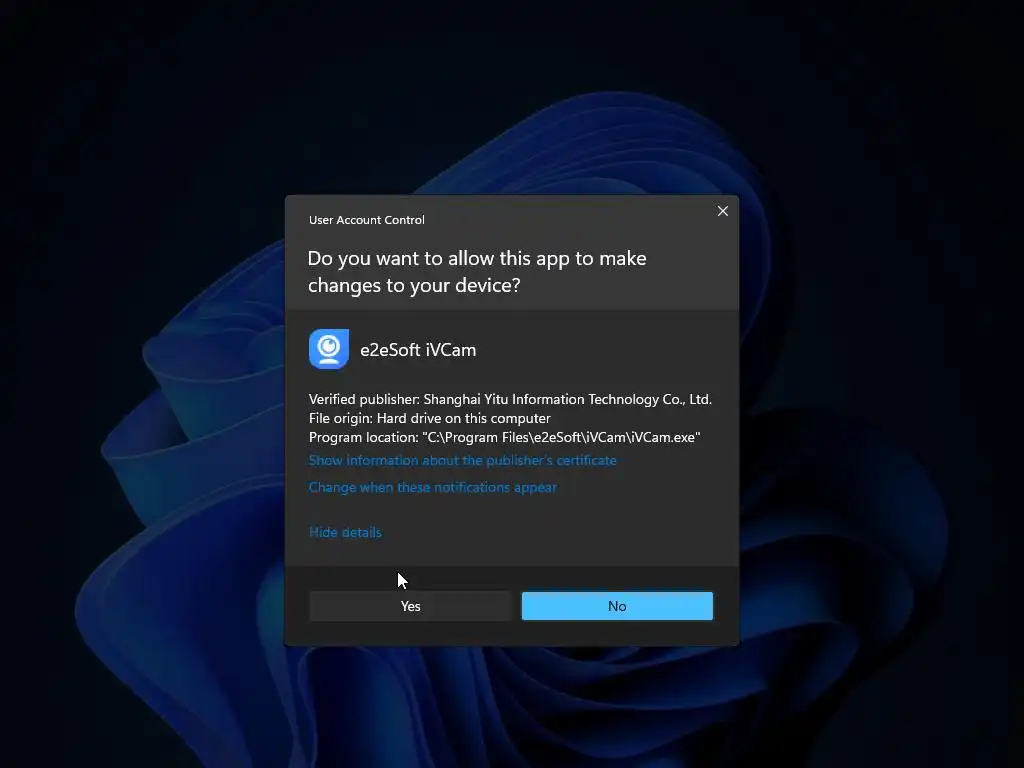Click the No button to deny changes
The width and height of the screenshot is (1024, 768).
tap(617, 606)
